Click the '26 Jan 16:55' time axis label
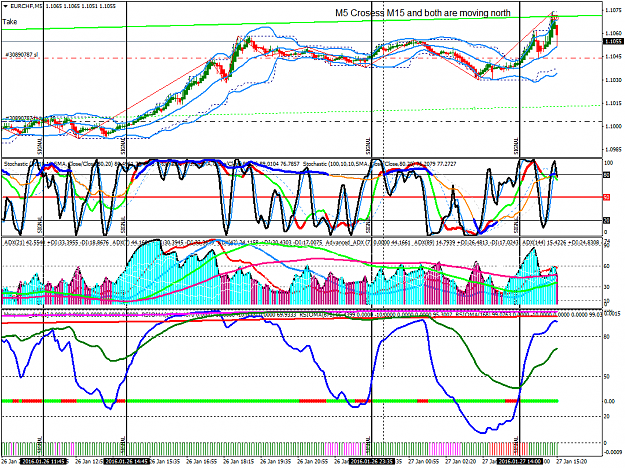 tap(201, 461)
